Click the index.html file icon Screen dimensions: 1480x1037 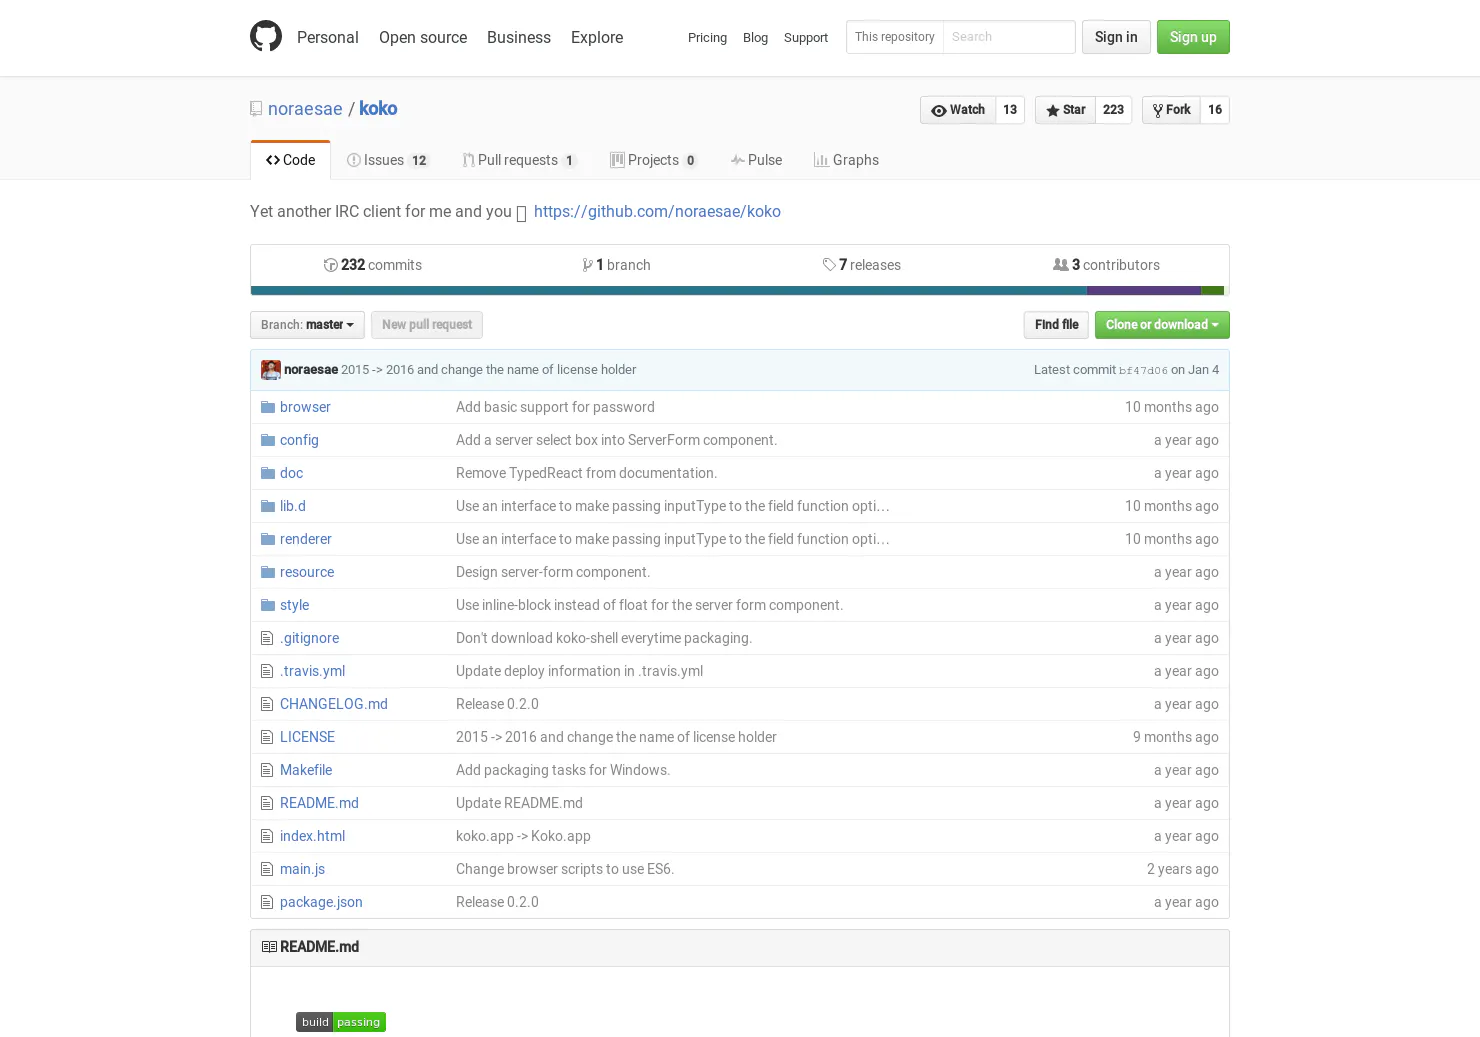click(x=266, y=836)
